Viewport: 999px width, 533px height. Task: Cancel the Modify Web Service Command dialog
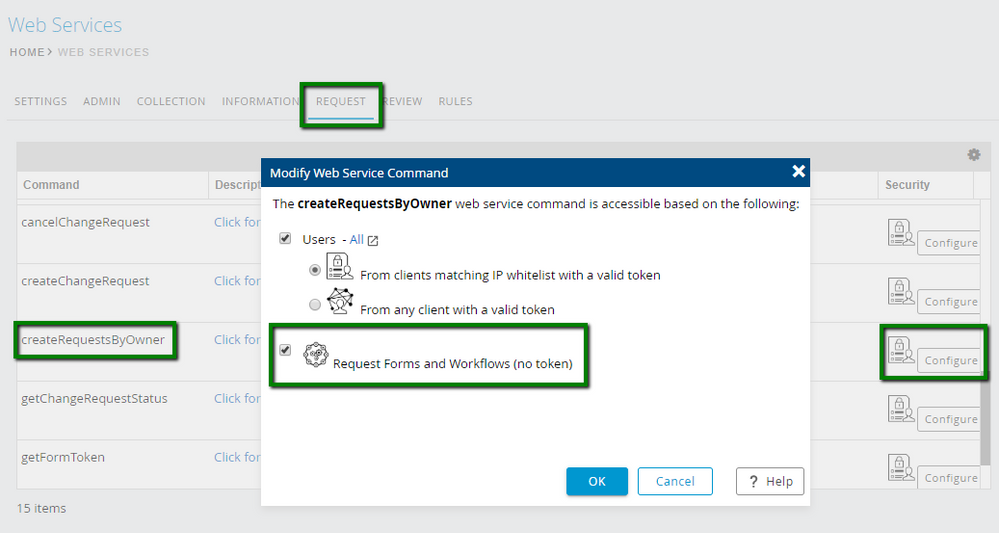(674, 481)
